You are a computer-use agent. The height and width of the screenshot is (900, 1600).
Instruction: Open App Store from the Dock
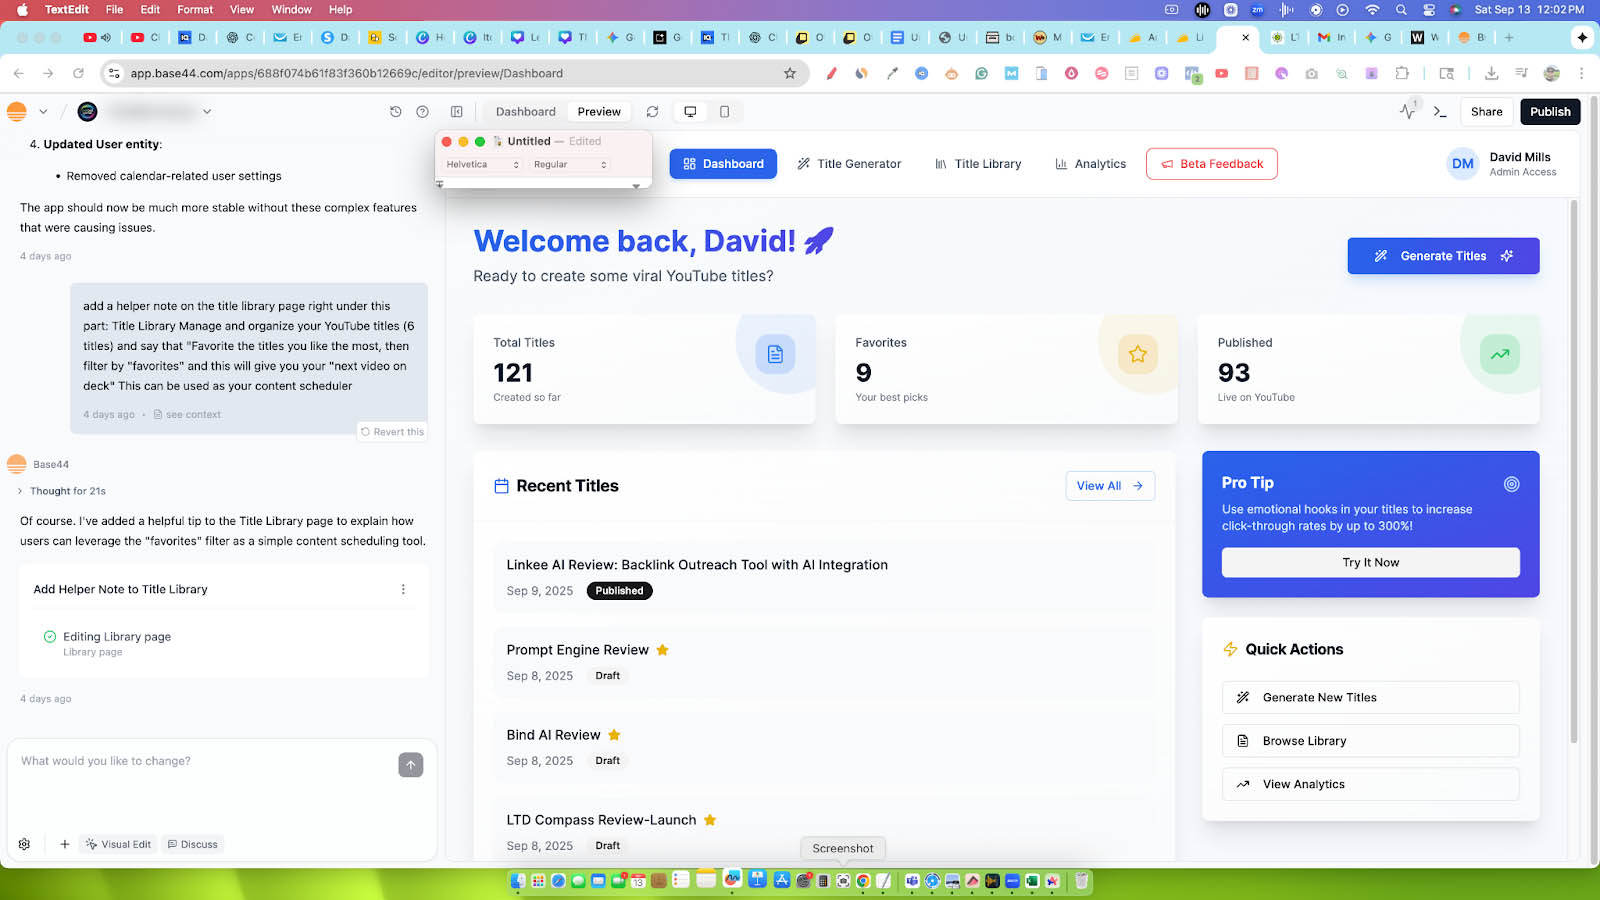coord(781,881)
